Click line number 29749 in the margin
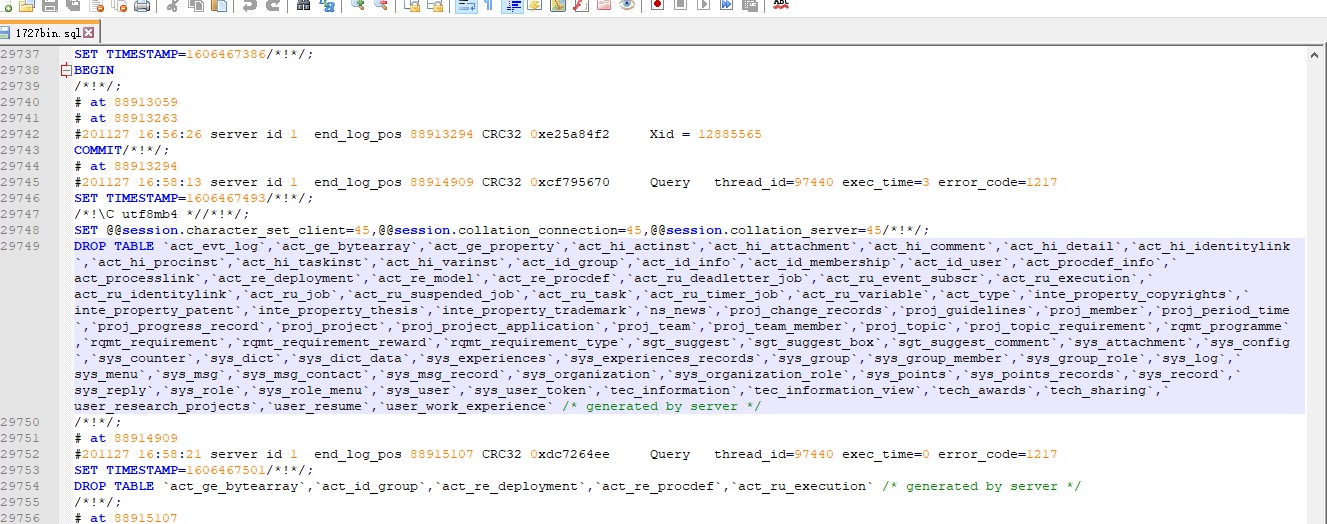Image resolution: width=1327 pixels, height=524 pixels. click(x=20, y=246)
